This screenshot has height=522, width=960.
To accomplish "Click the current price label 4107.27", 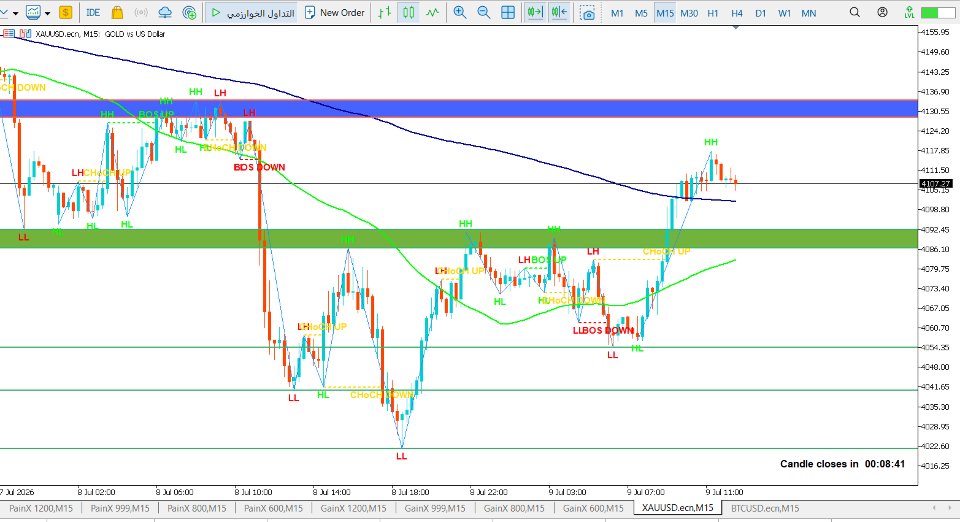I will [936, 184].
